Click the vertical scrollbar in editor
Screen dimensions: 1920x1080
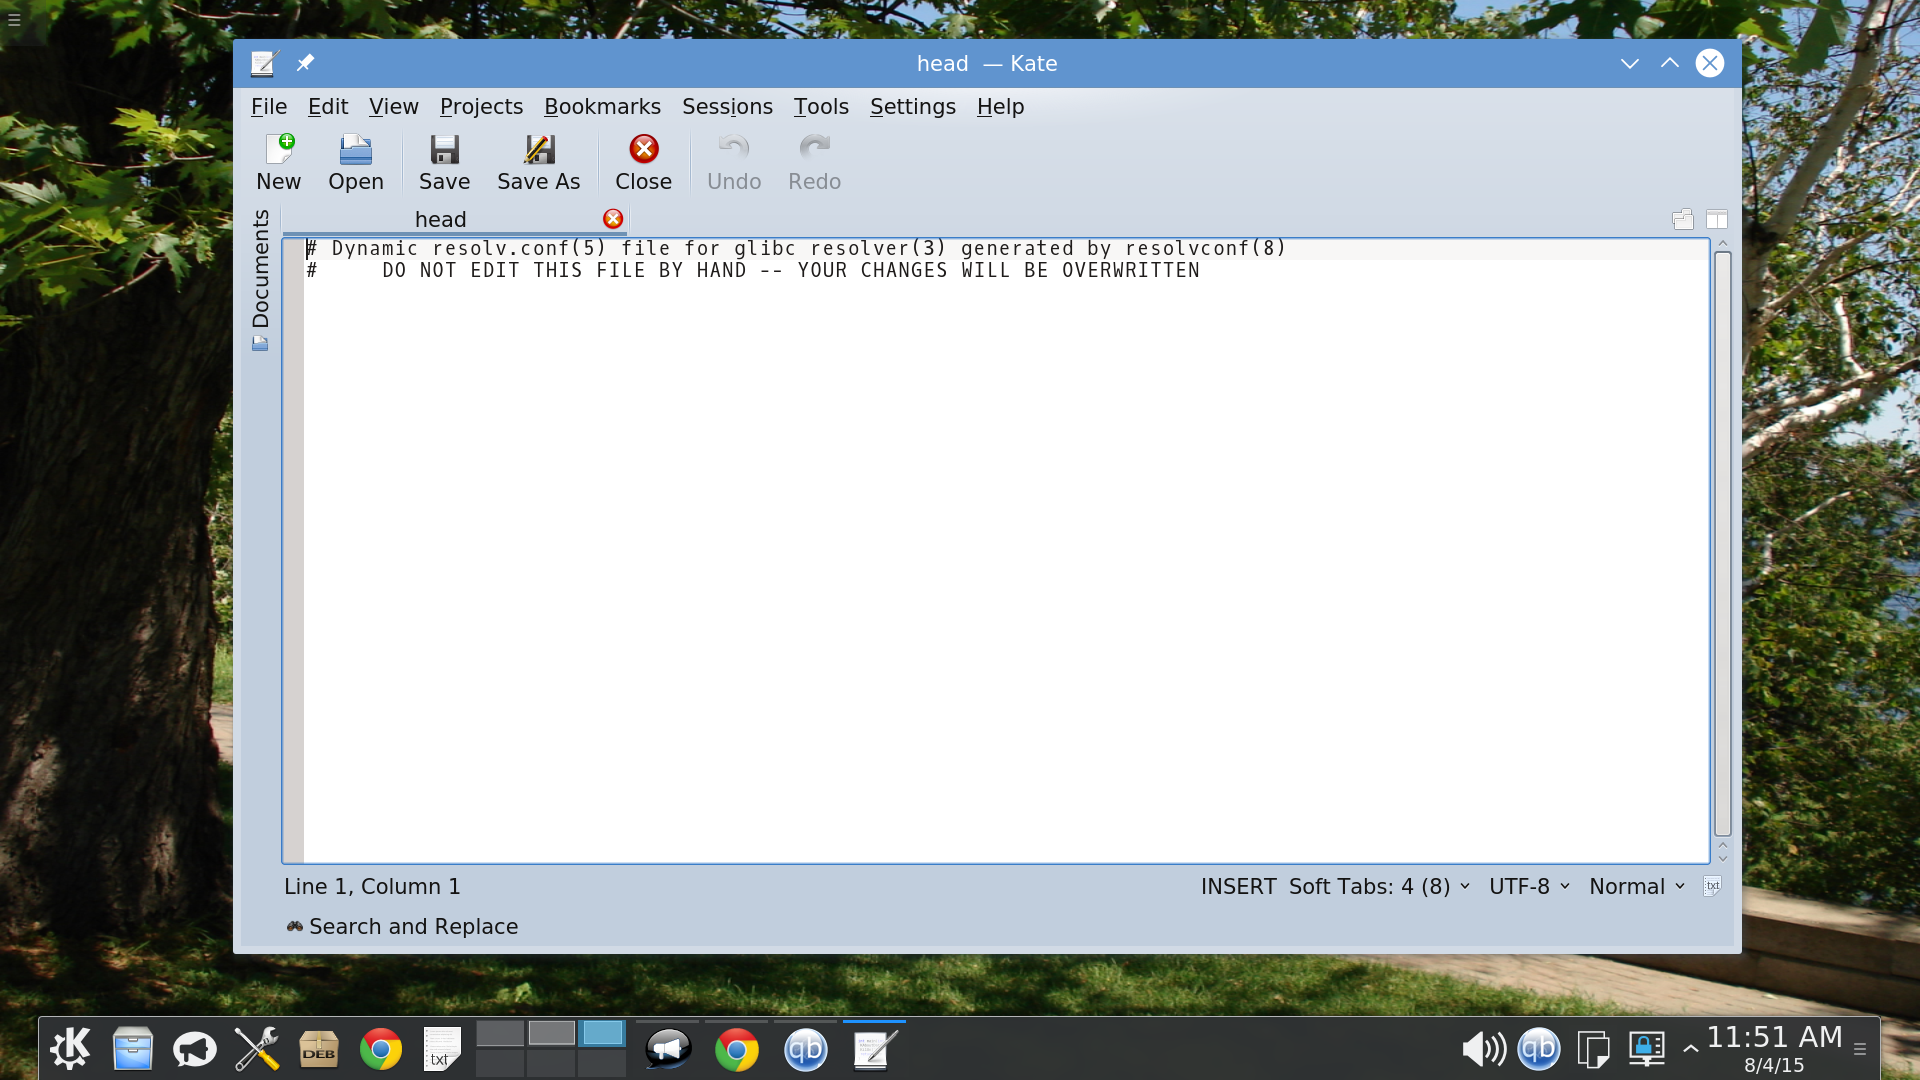(x=1722, y=544)
